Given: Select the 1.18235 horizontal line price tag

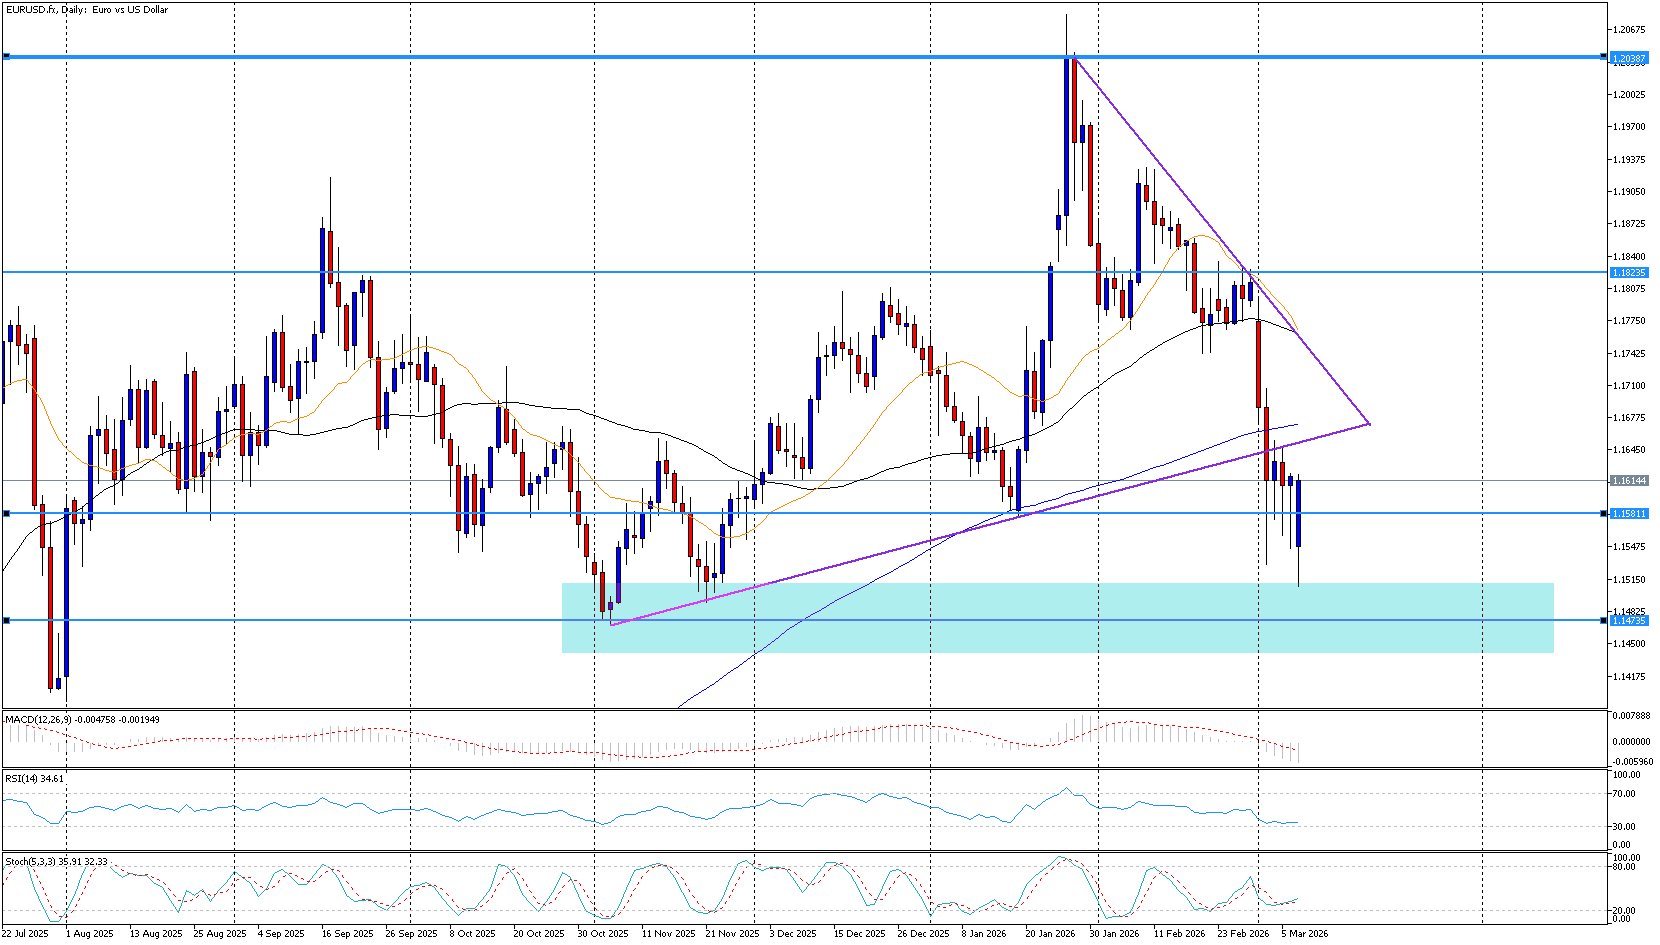Looking at the screenshot, I should (1628, 272).
